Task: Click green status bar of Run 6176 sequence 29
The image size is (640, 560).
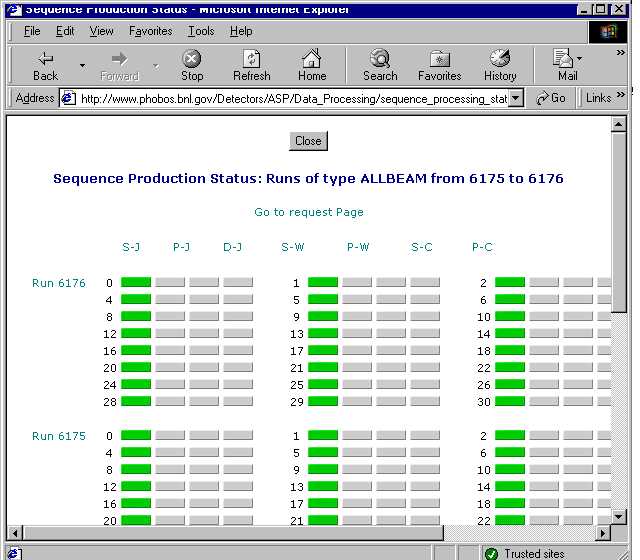Action: [x=323, y=401]
